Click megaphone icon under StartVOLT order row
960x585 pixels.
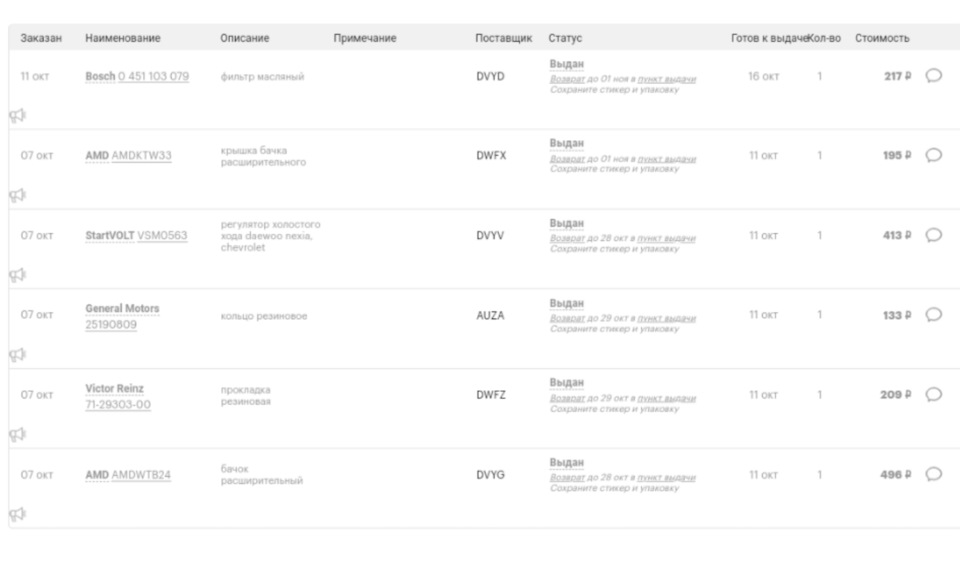click(17, 274)
